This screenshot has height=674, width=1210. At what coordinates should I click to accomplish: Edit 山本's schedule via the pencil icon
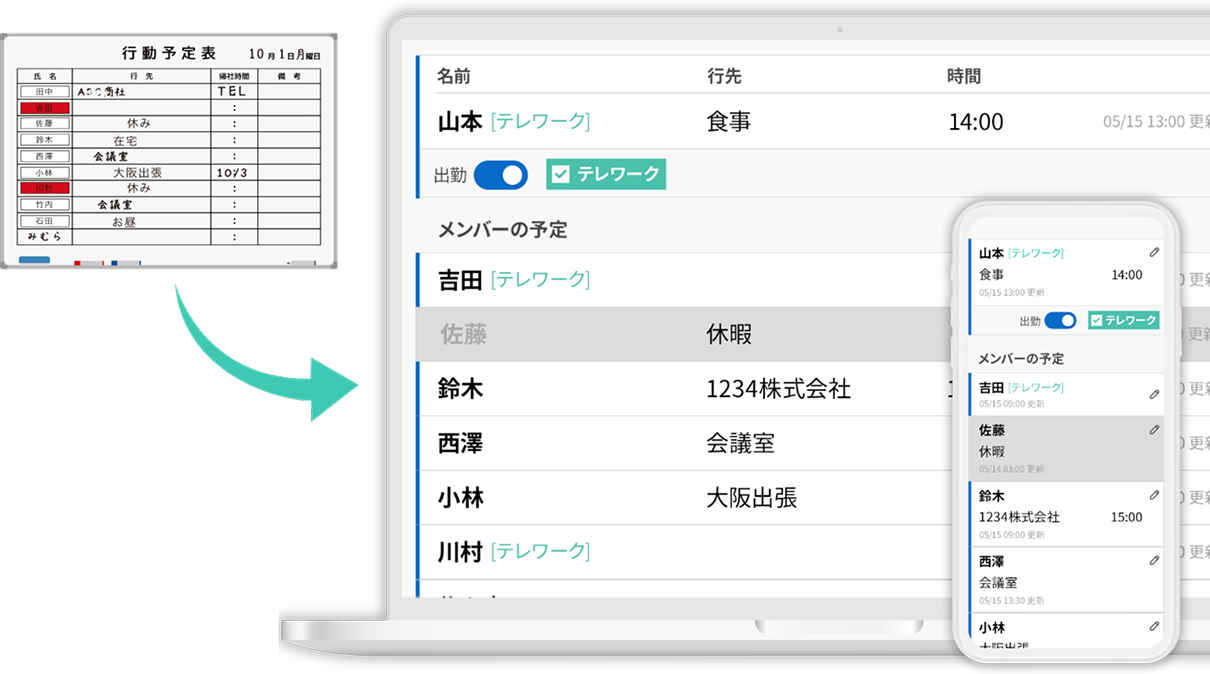[x=1154, y=253]
